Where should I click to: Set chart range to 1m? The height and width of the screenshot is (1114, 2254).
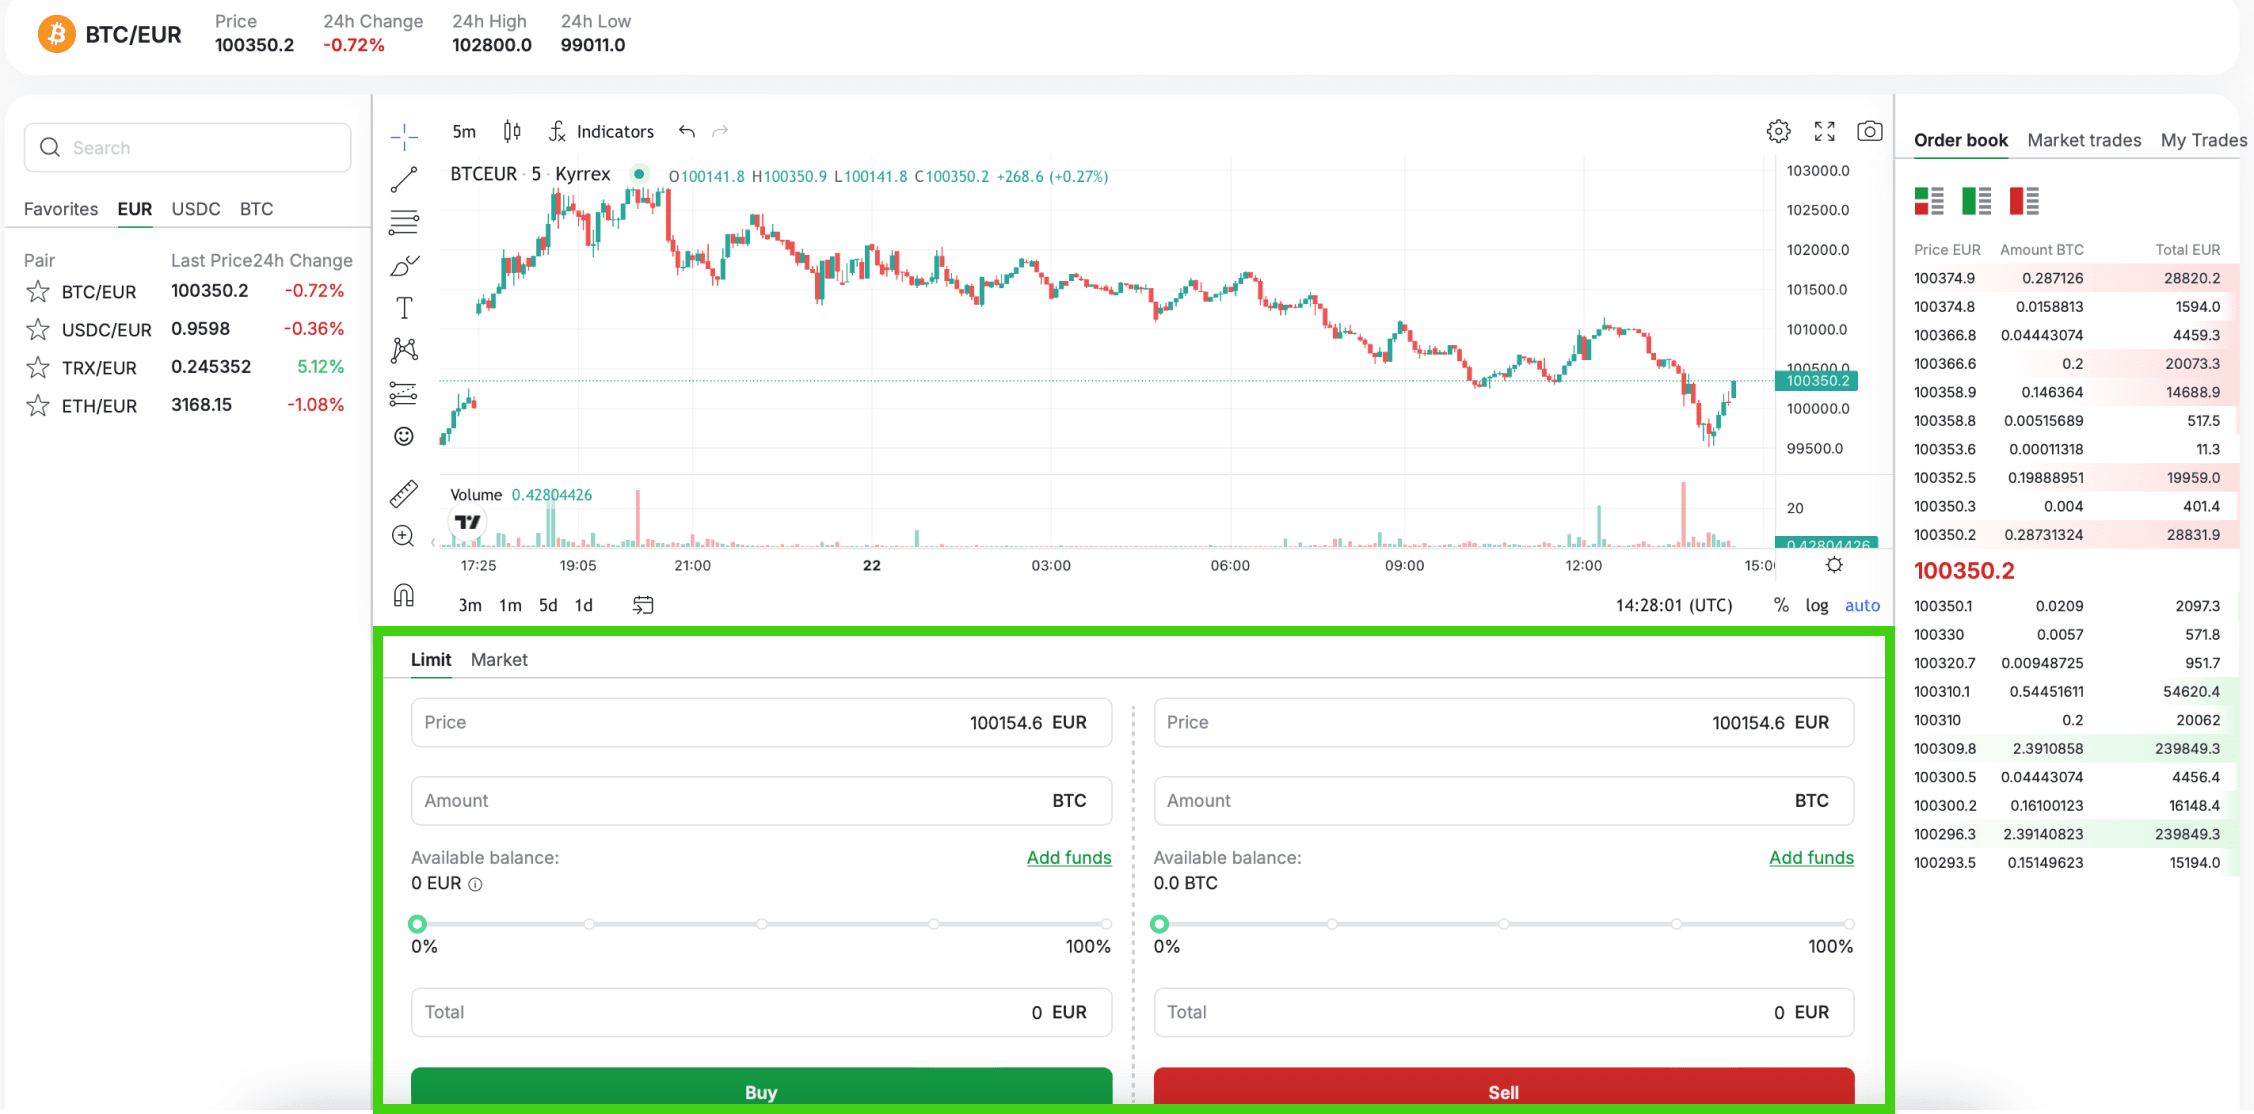pos(510,605)
